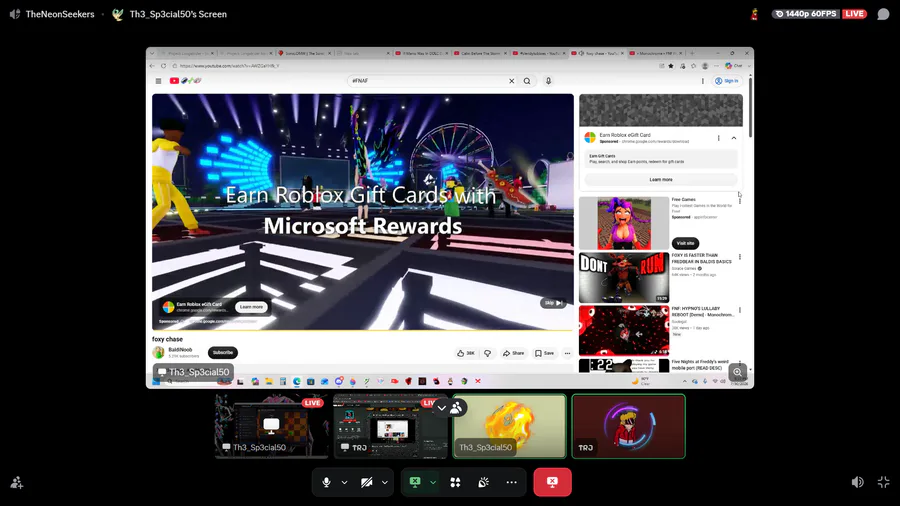Screen dimensions: 900x506
Task: Toggle the green screen share button
Action: (415, 482)
